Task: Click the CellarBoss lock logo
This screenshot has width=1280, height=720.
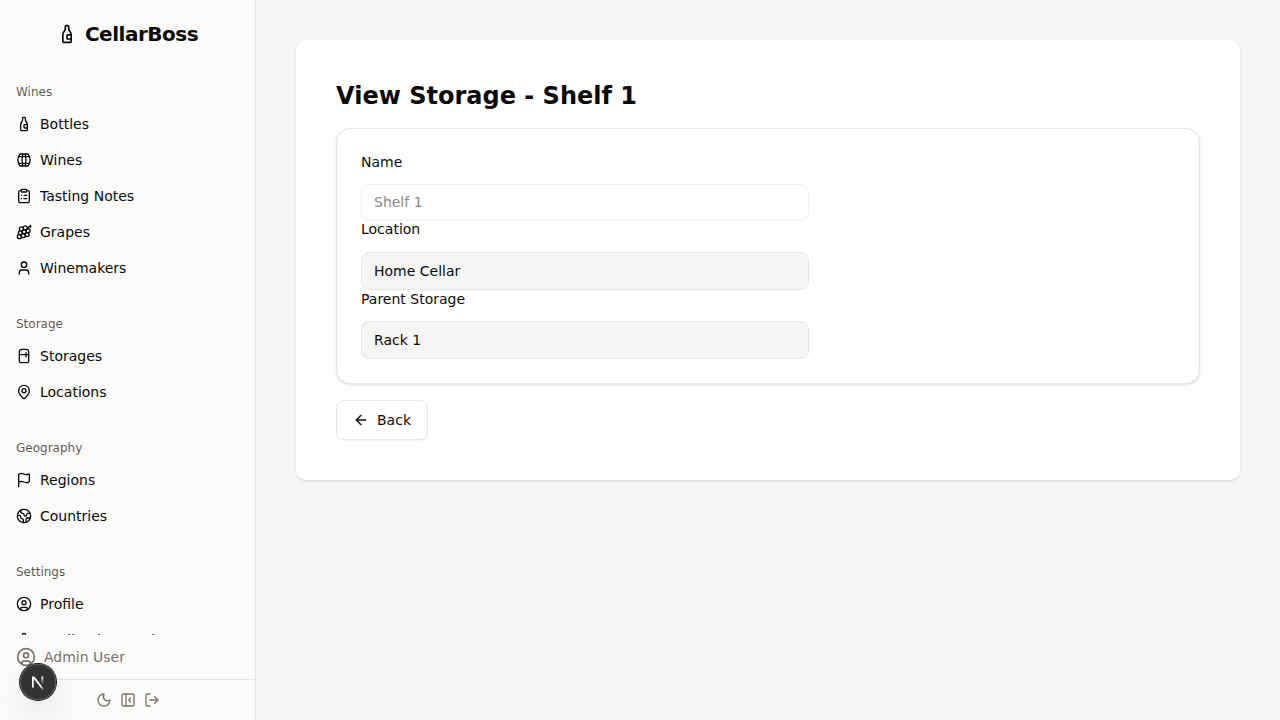Action: (x=67, y=33)
